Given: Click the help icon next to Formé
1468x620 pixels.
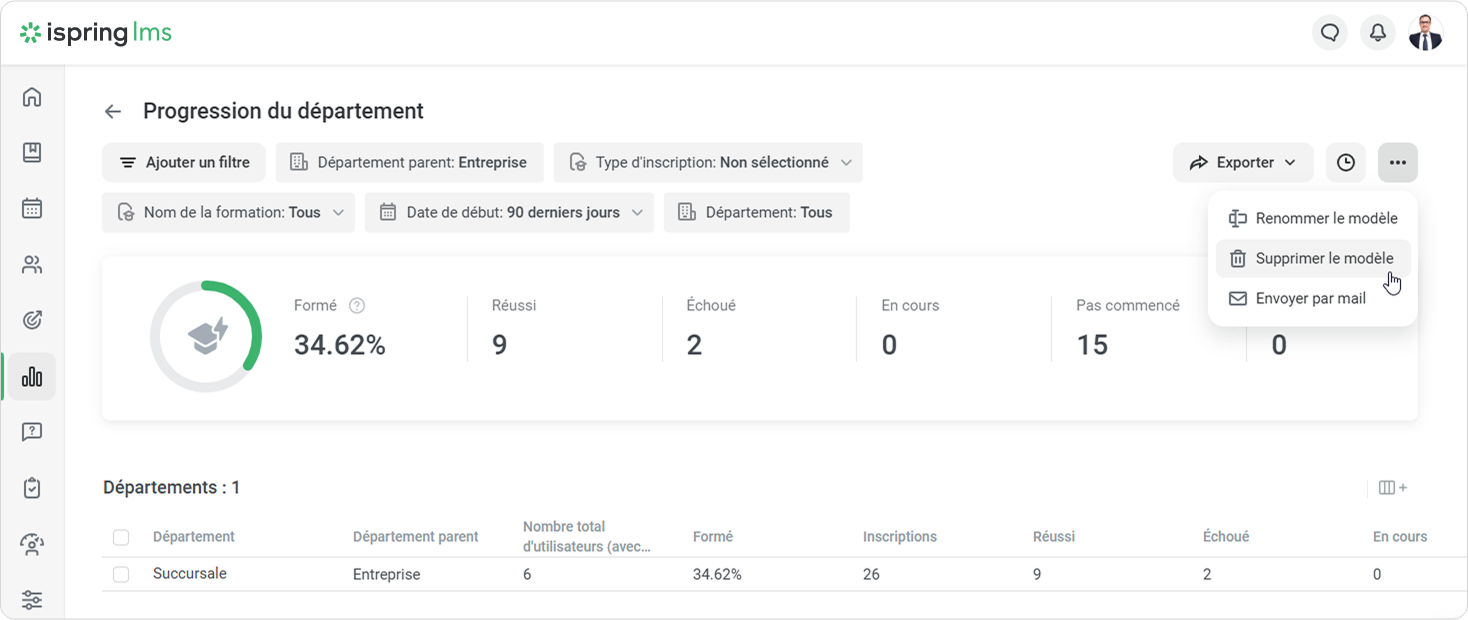Looking at the screenshot, I should click(x=357, y=306).
